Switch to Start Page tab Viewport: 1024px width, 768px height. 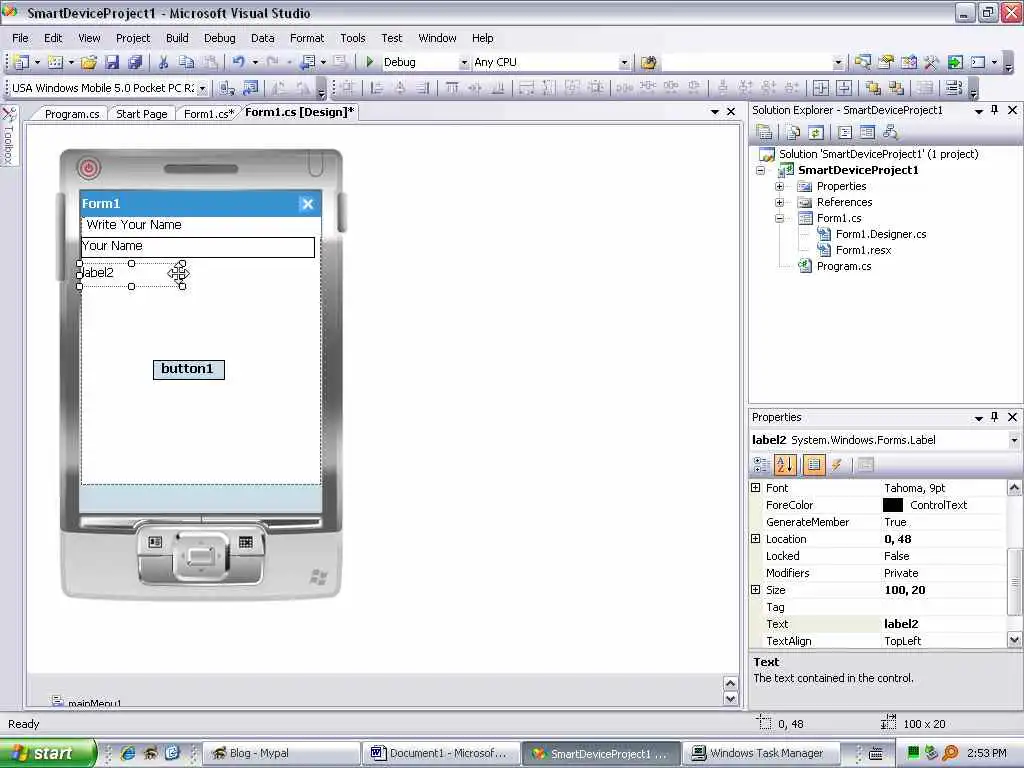pyautogui.click(x=142, y=114)
